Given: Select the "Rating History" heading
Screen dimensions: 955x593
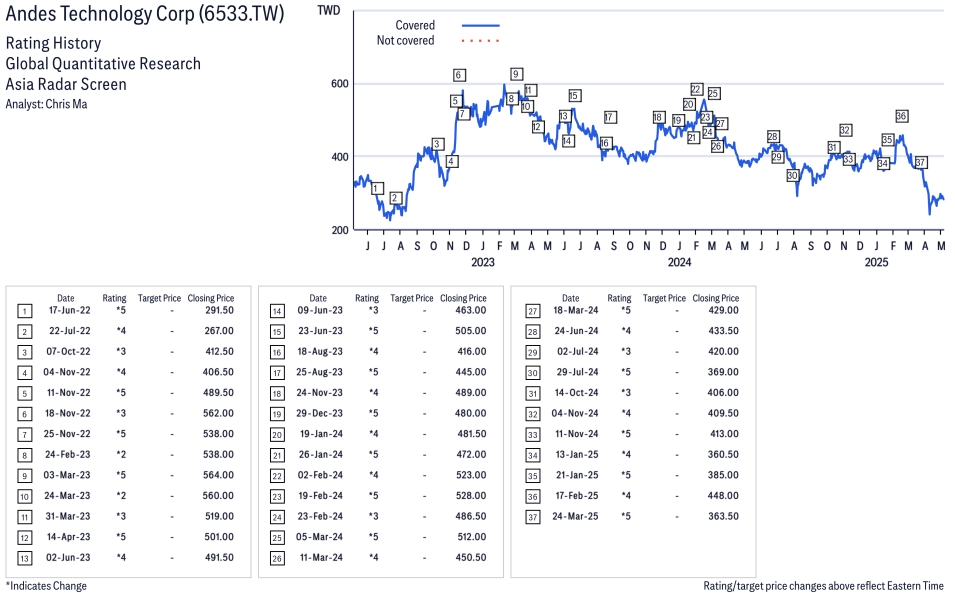Looking at the screenshot, I should pos(54,43).
